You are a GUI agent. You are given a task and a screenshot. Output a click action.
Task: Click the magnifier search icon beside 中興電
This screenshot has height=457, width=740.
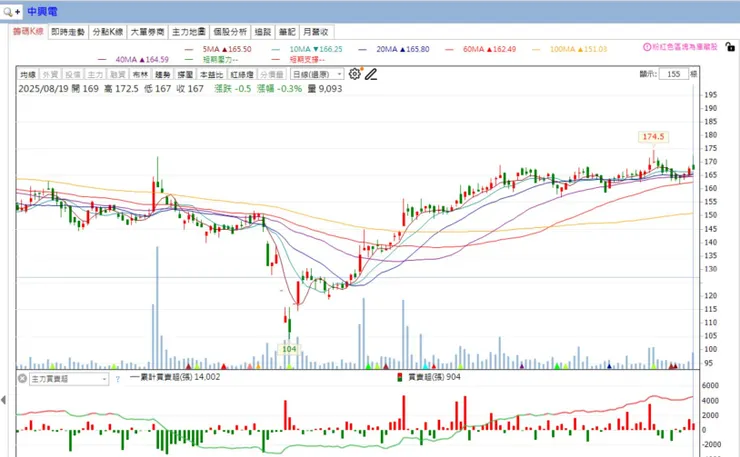[8, 12]
